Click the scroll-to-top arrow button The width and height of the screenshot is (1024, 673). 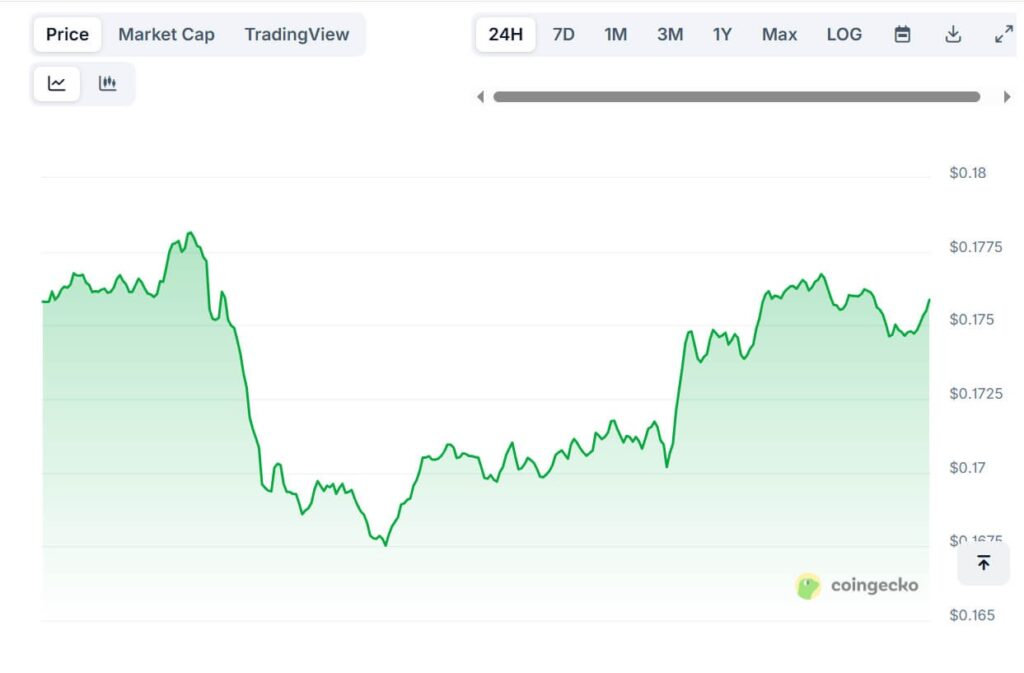(x=983, y=563)
